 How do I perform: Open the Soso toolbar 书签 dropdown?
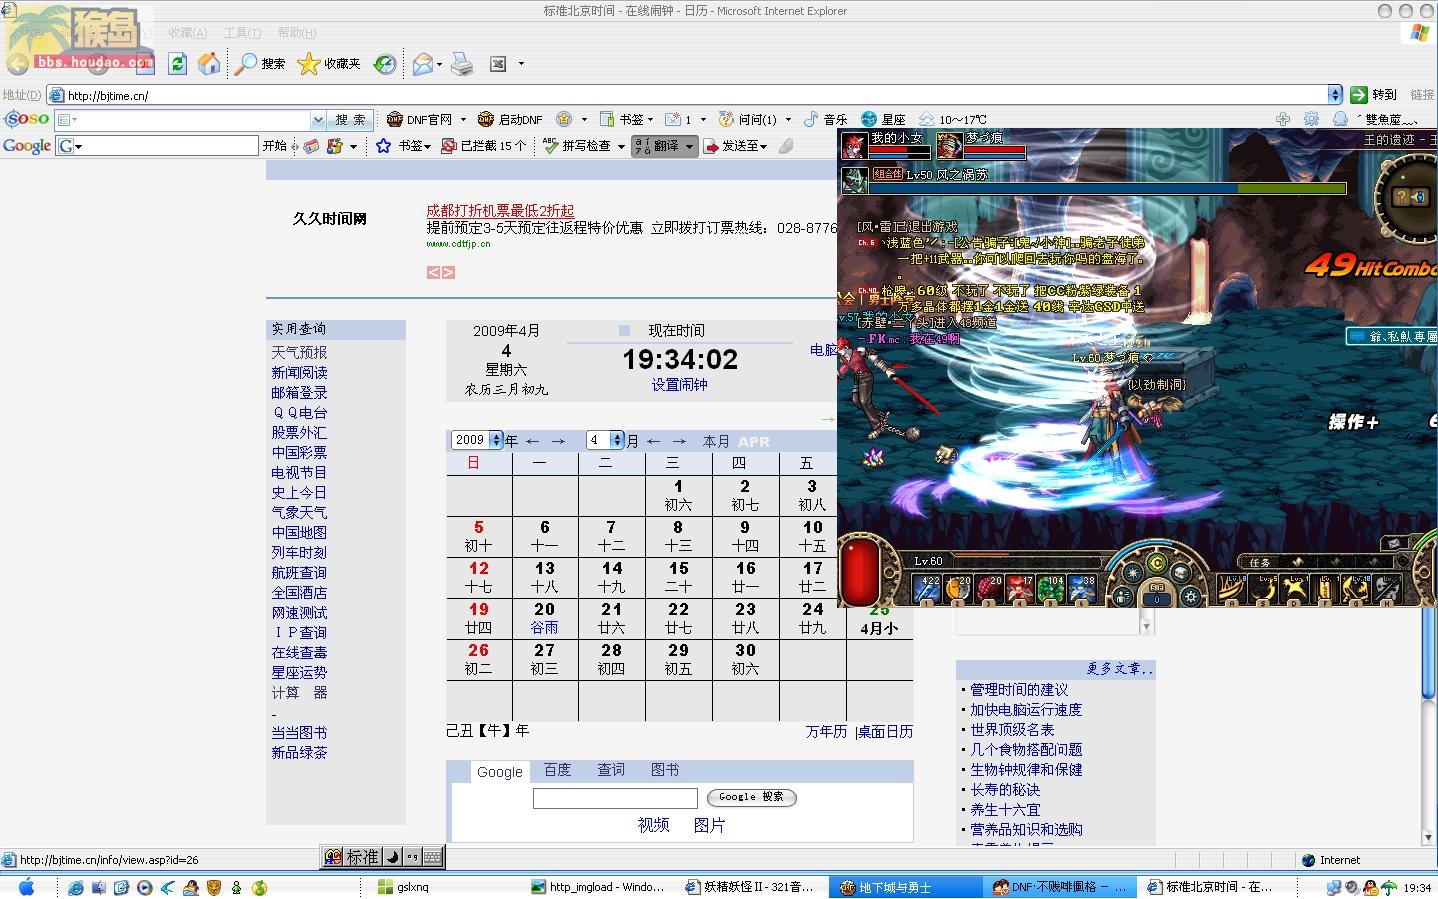(652, 119)
